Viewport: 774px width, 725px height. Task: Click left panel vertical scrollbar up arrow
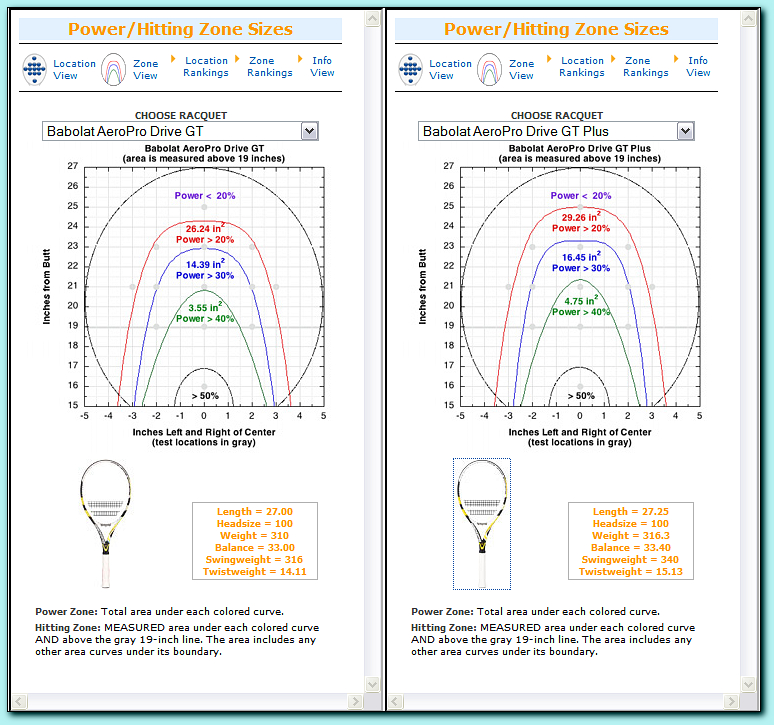tap(373, 19)
